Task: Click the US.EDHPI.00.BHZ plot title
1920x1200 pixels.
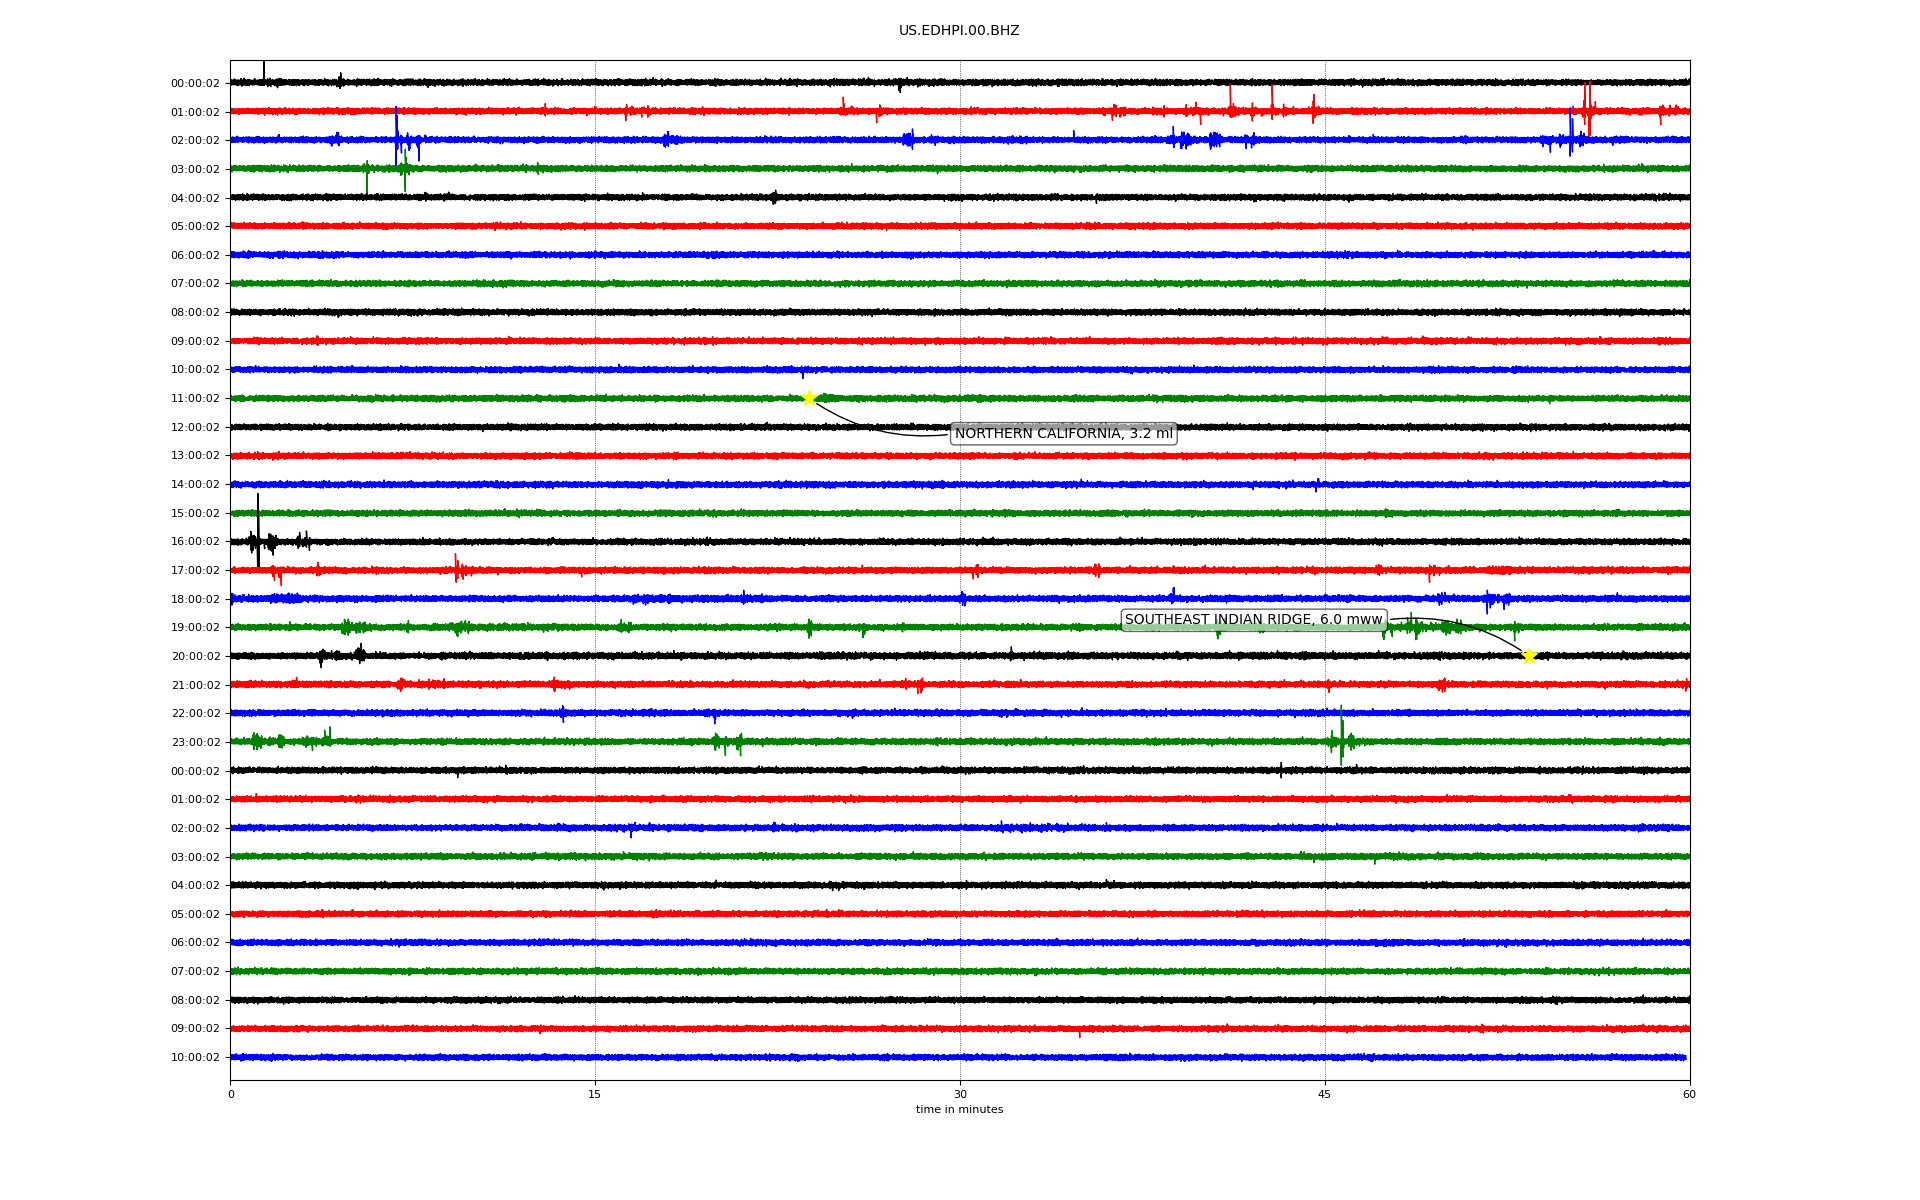Action: point(958,31)
